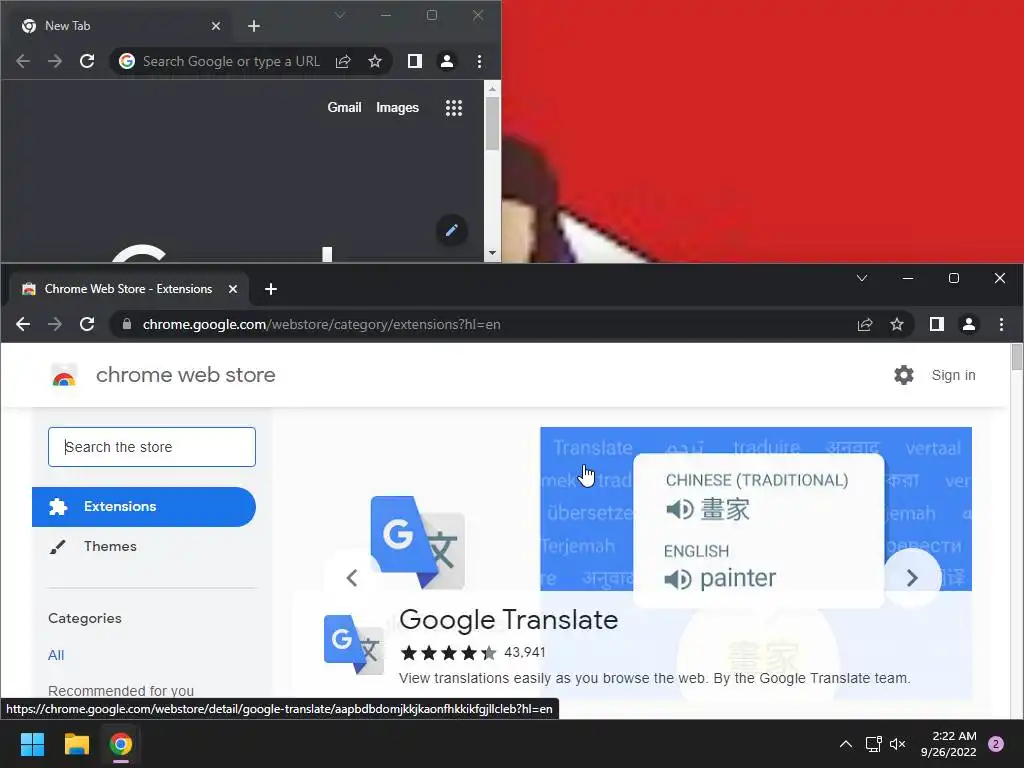Reload the New Tab window page
The image size is (1024, 768).
87,61
